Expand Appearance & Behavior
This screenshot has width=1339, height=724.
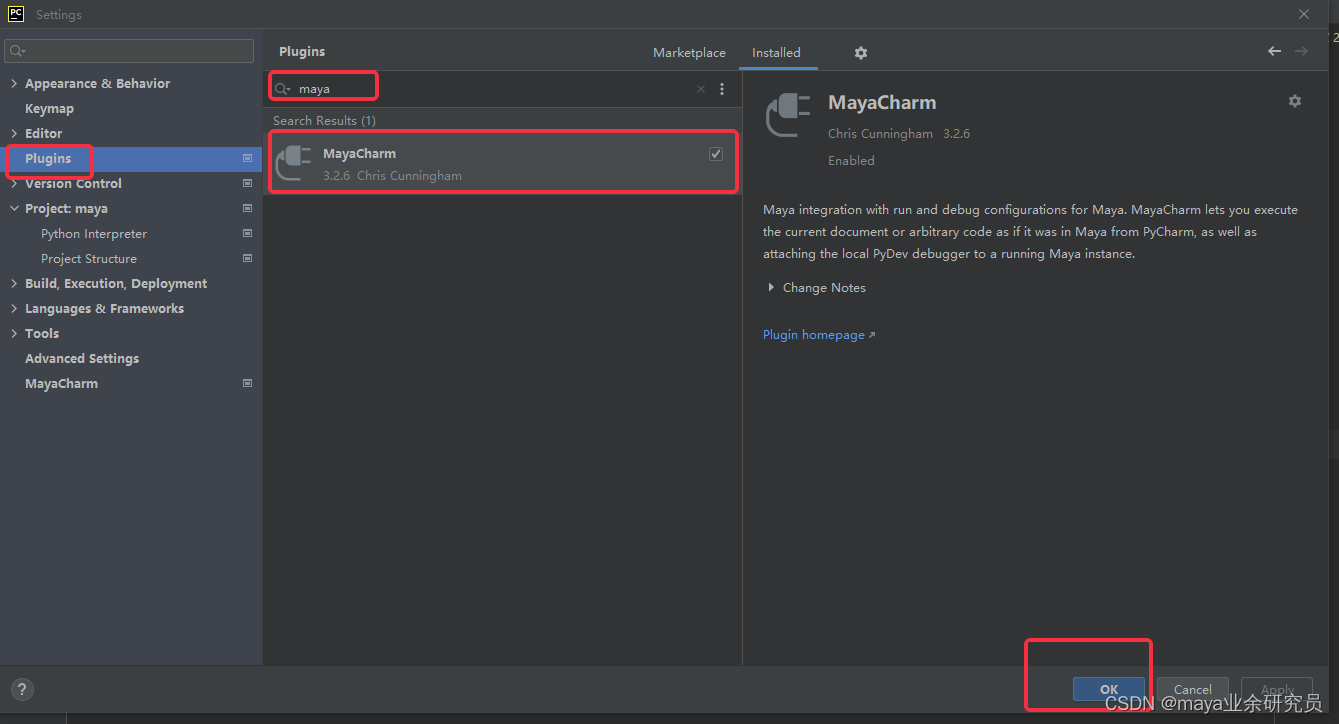(x=13, y=83)
